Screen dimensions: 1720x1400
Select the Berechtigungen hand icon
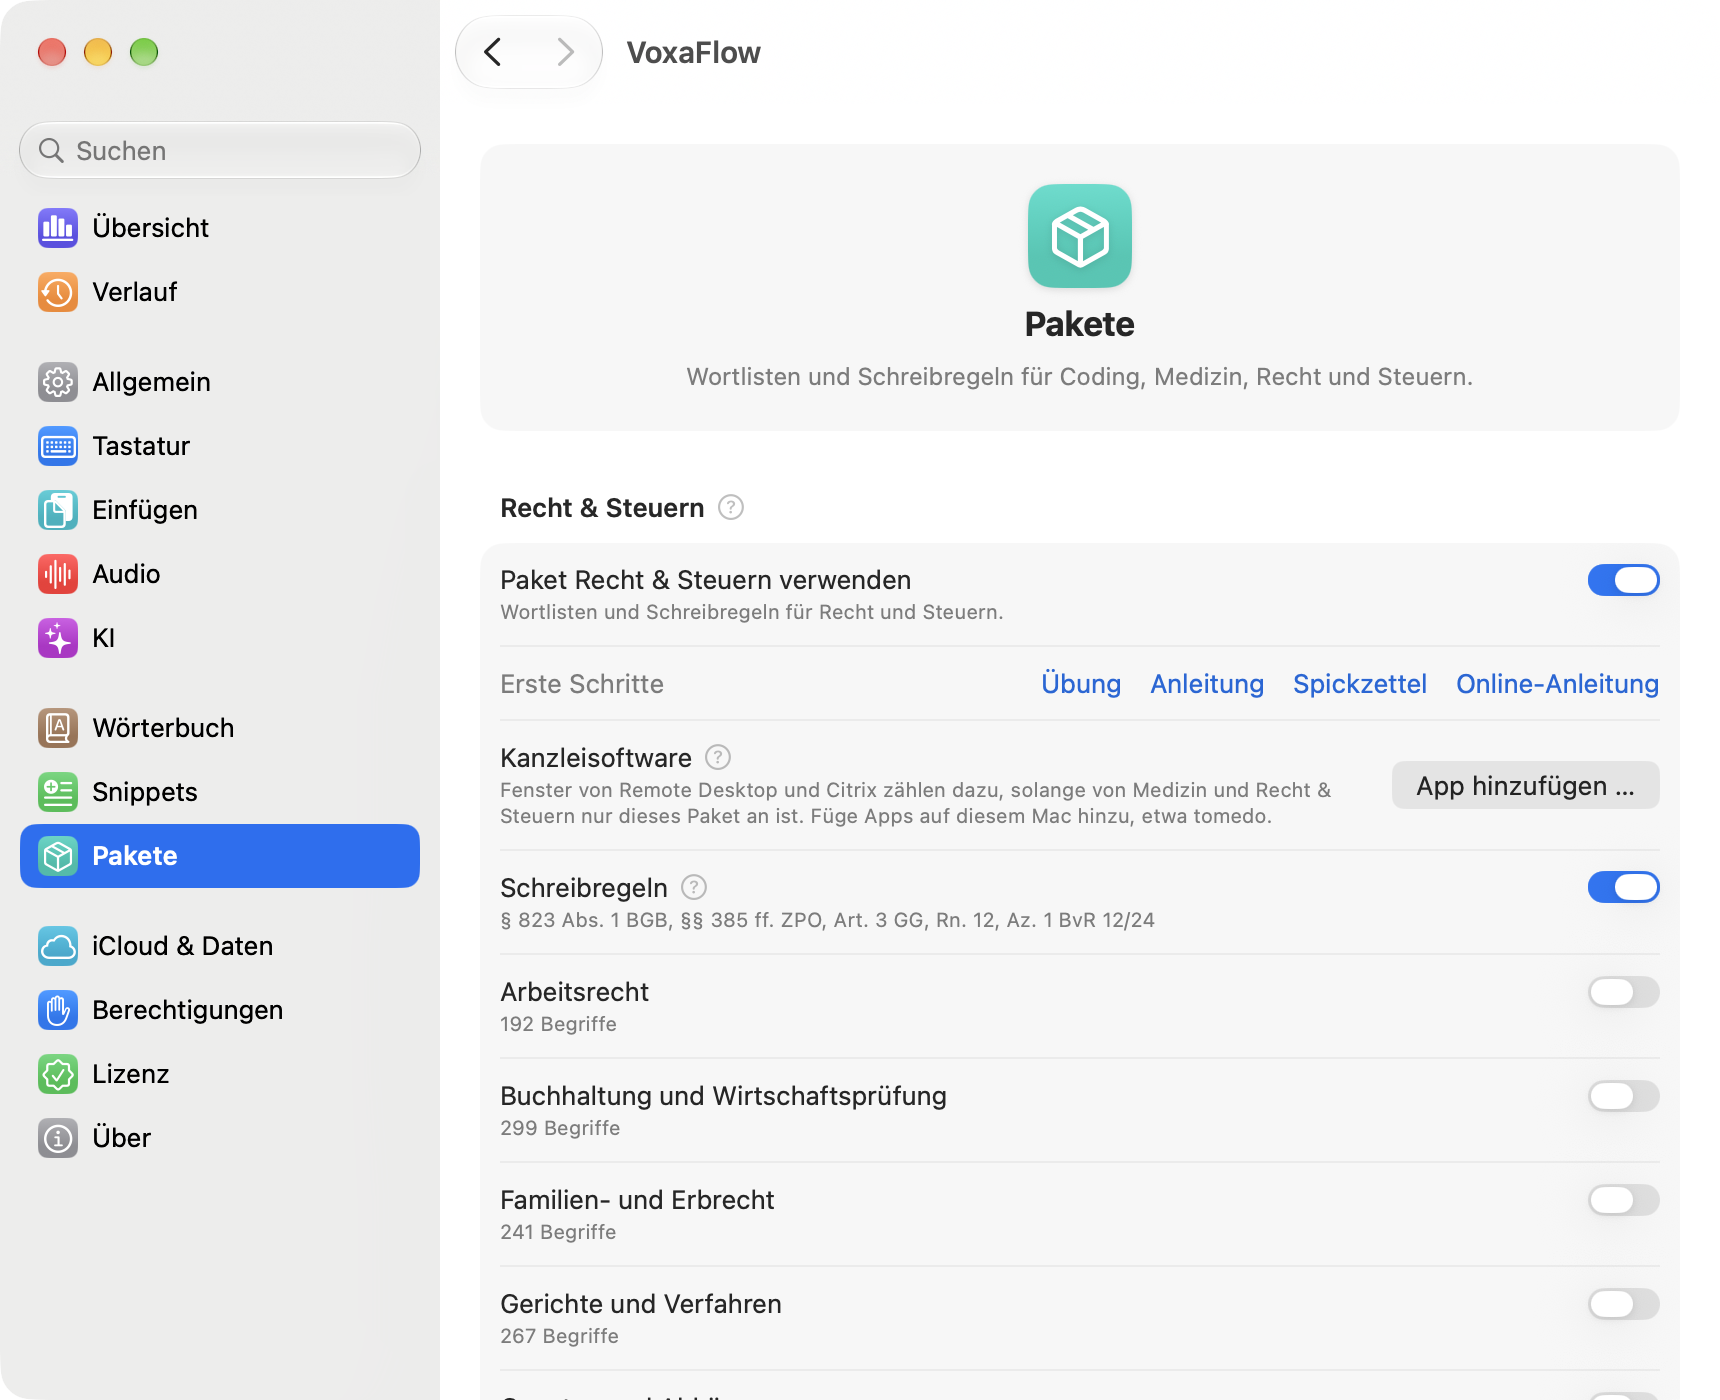pos(58,1010)
